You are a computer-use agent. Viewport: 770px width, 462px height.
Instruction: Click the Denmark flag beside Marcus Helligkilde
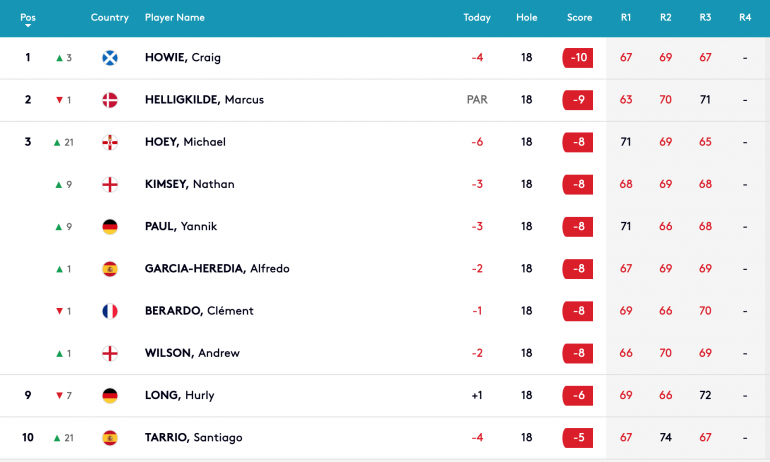[110, 100]
